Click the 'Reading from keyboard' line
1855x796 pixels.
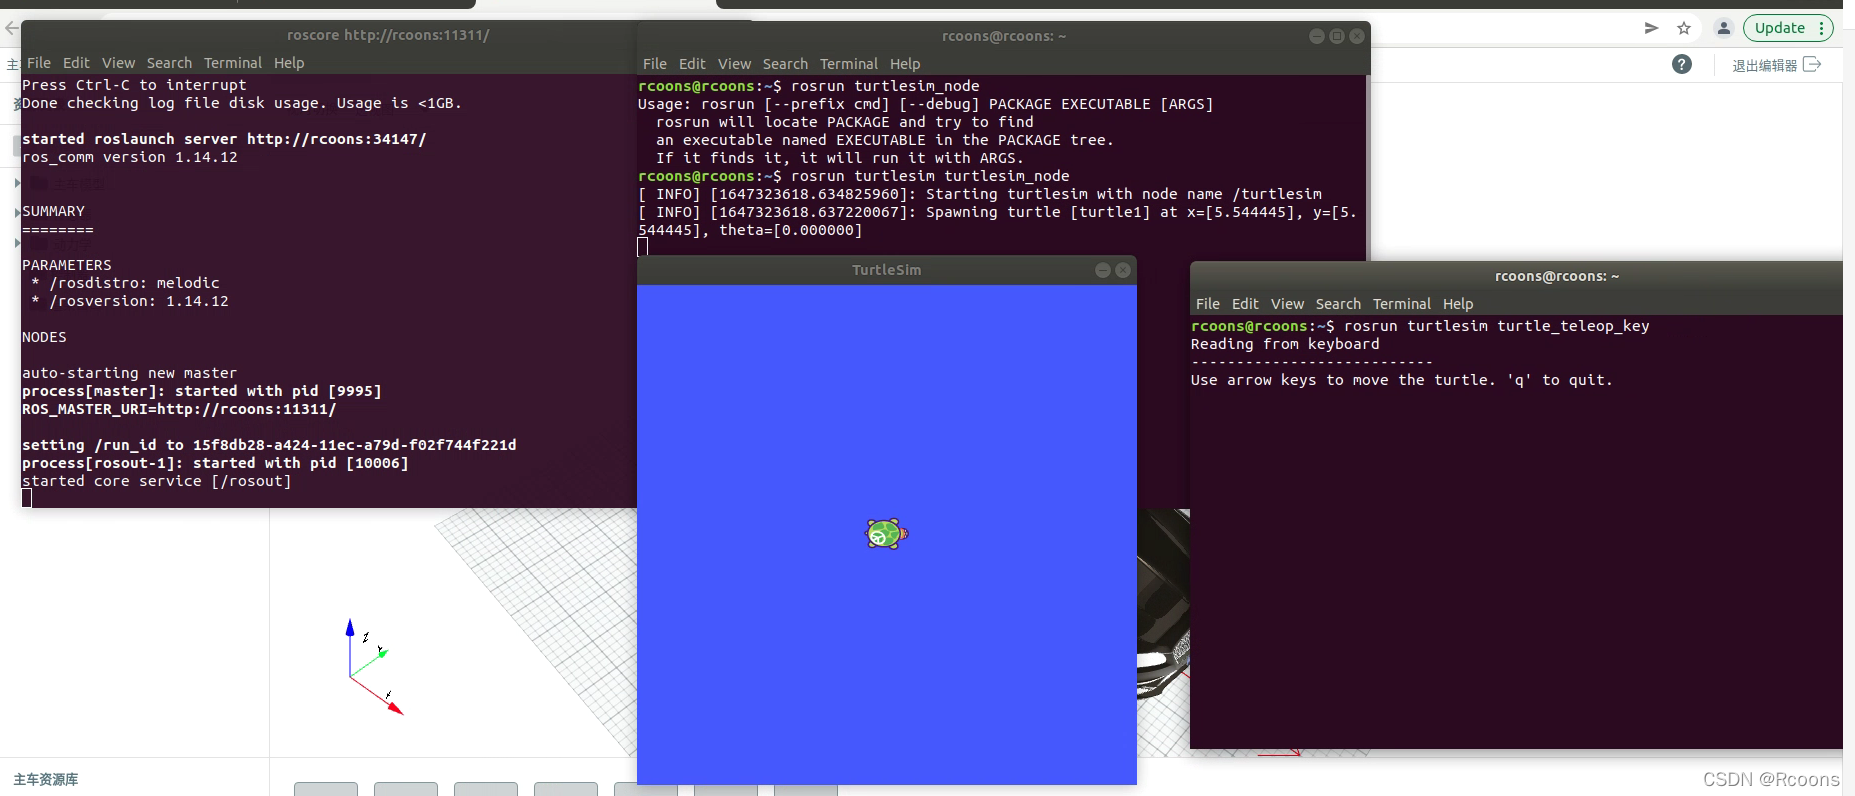1285,345
